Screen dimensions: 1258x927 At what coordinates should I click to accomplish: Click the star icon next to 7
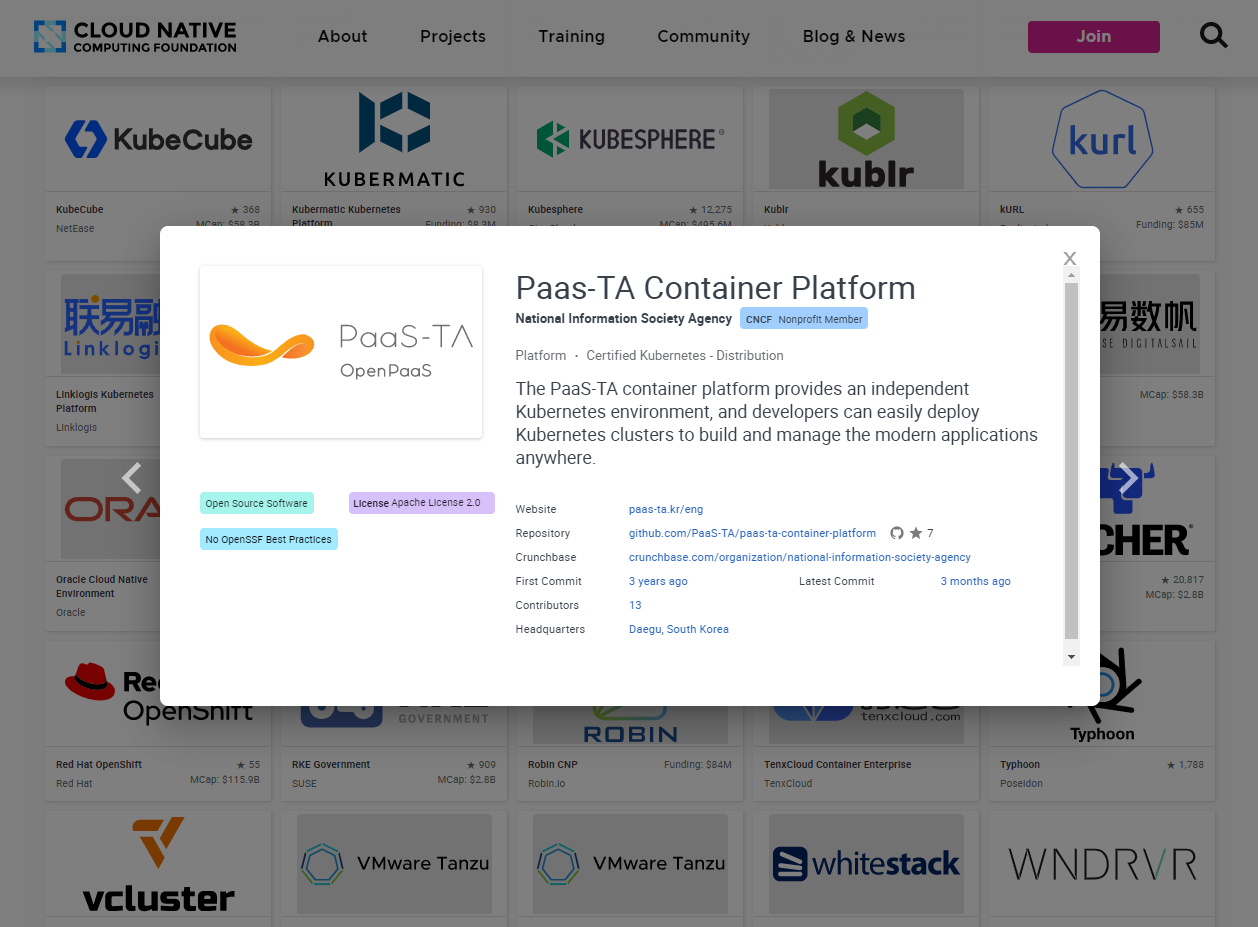915,534
